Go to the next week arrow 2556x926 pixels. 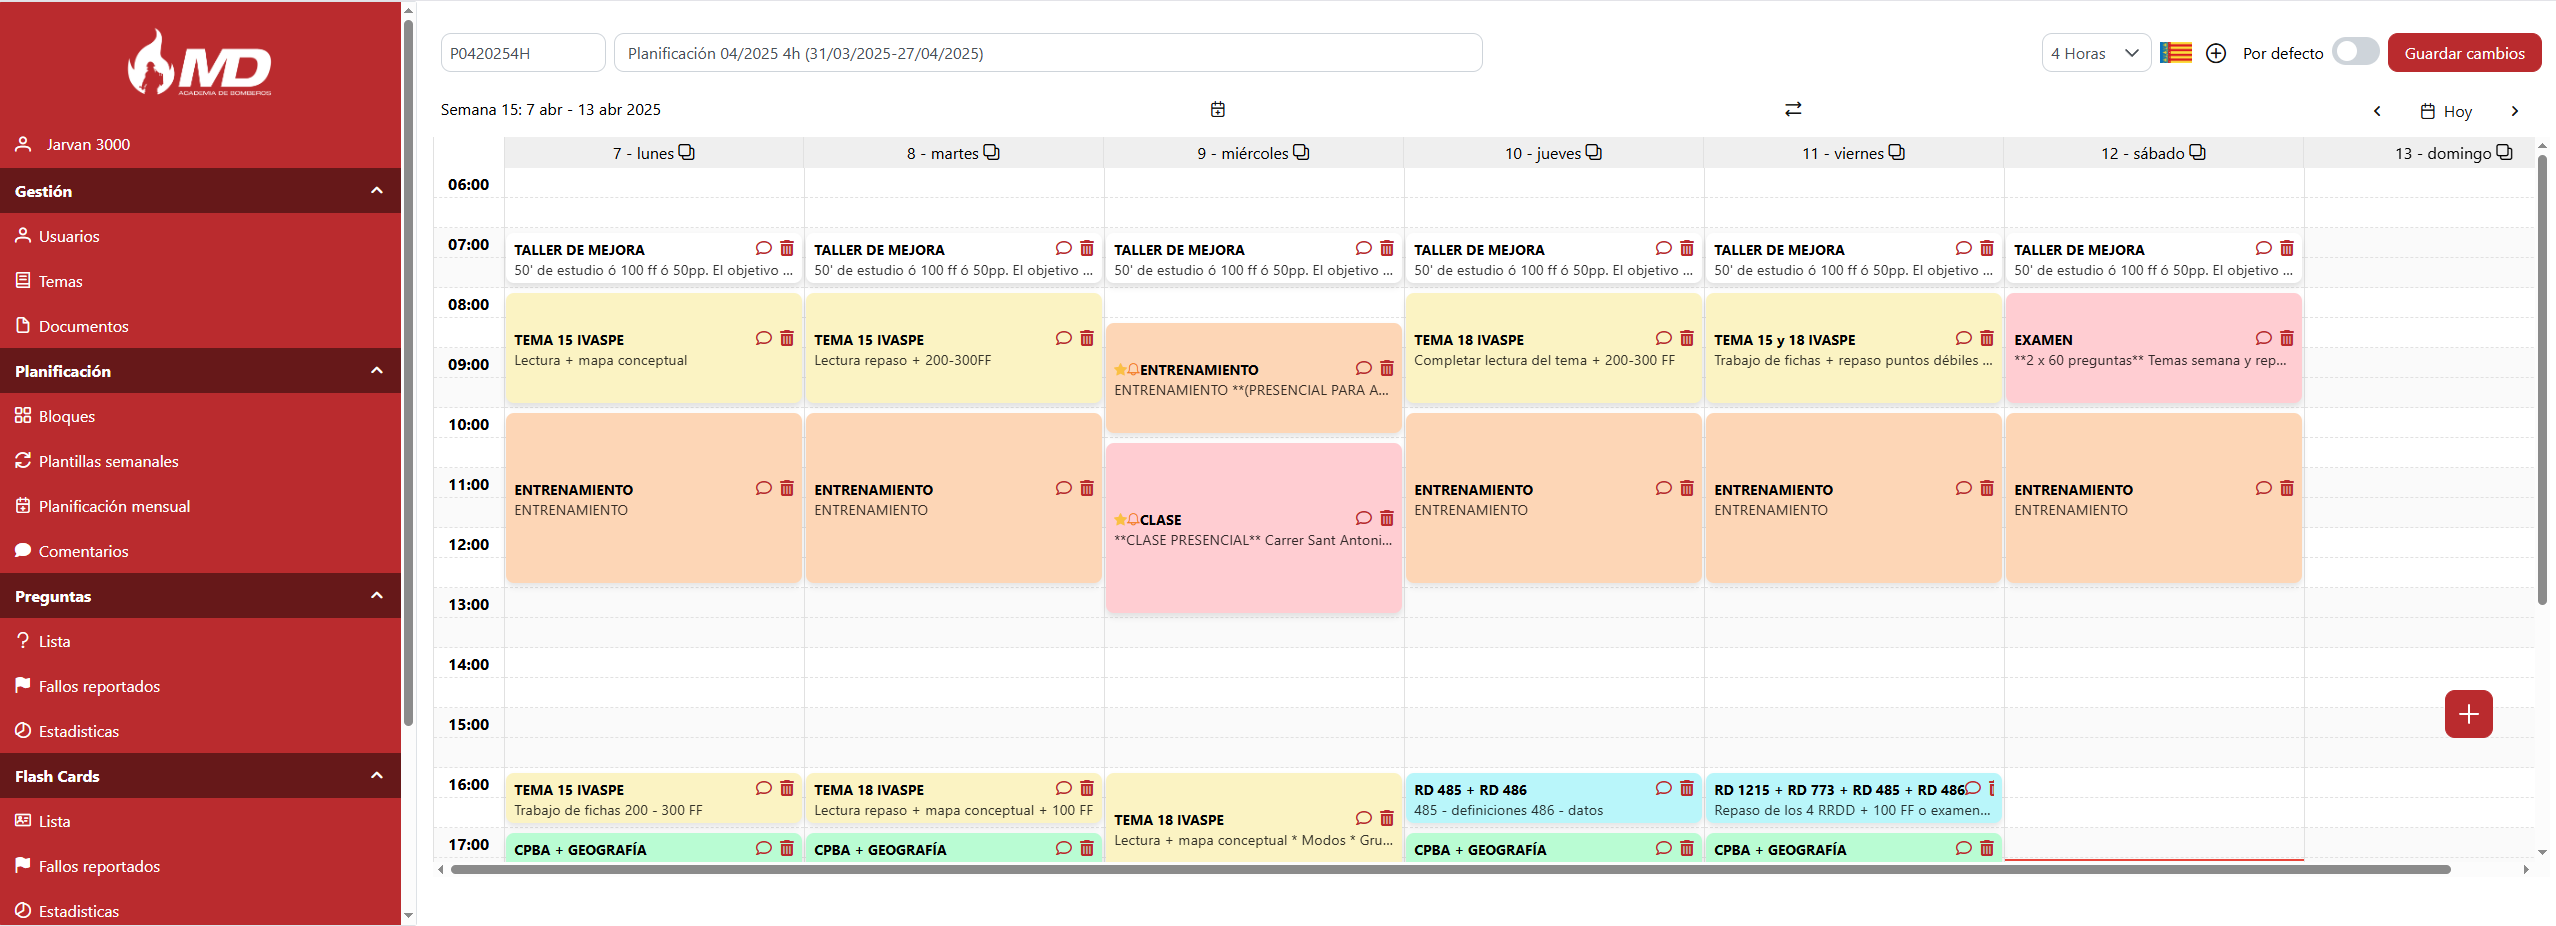[x=2515, y=111]
